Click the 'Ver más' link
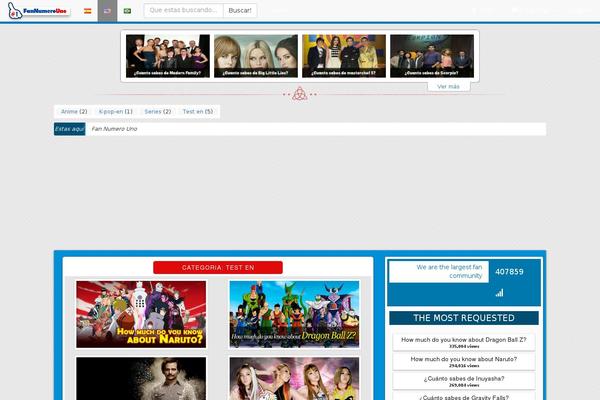 (448, 87)
